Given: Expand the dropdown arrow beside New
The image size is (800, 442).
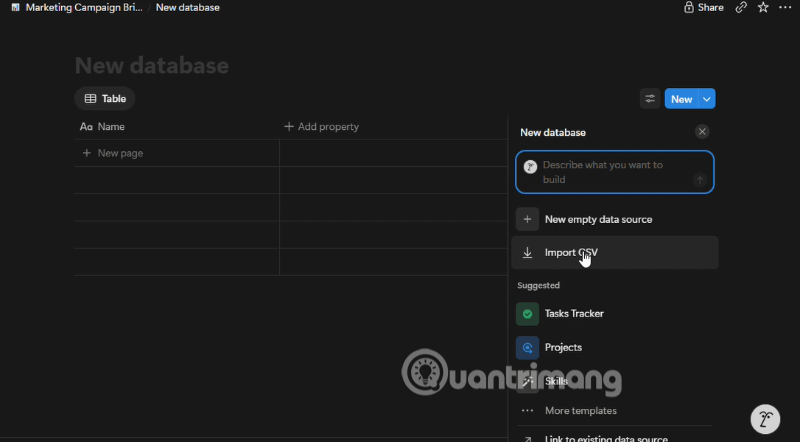Looking at the screenshot, I should click(707, 99).
